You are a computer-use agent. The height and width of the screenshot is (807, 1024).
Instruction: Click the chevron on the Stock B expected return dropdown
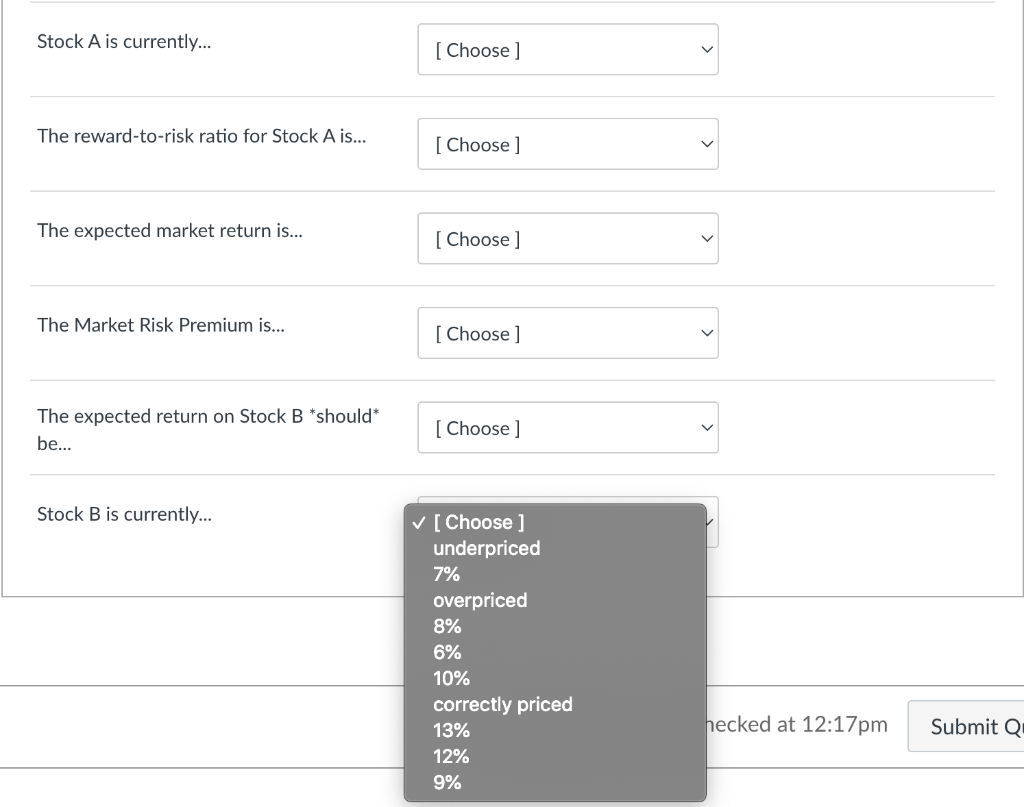tap(706, 427)
